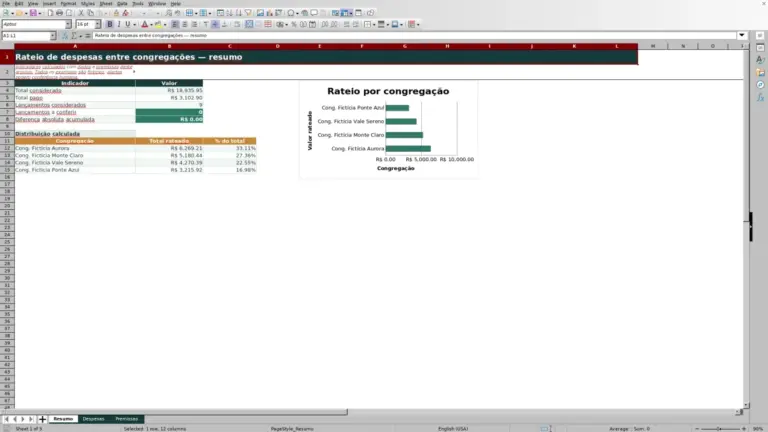This screenshot has height=432, width=768.
Task: Select the Resumo sheet tab
Action: click(63, 419)
